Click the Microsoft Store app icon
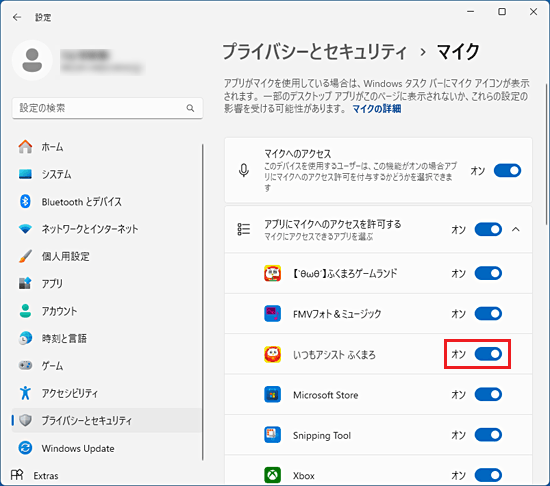 pyautogui.click(x=273, y=394)
